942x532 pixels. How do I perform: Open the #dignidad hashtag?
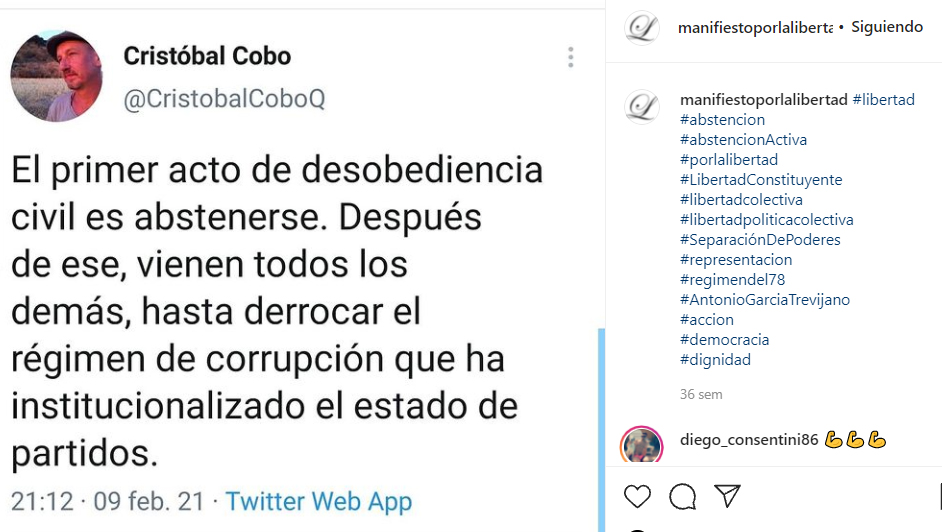tap(716, 360)
